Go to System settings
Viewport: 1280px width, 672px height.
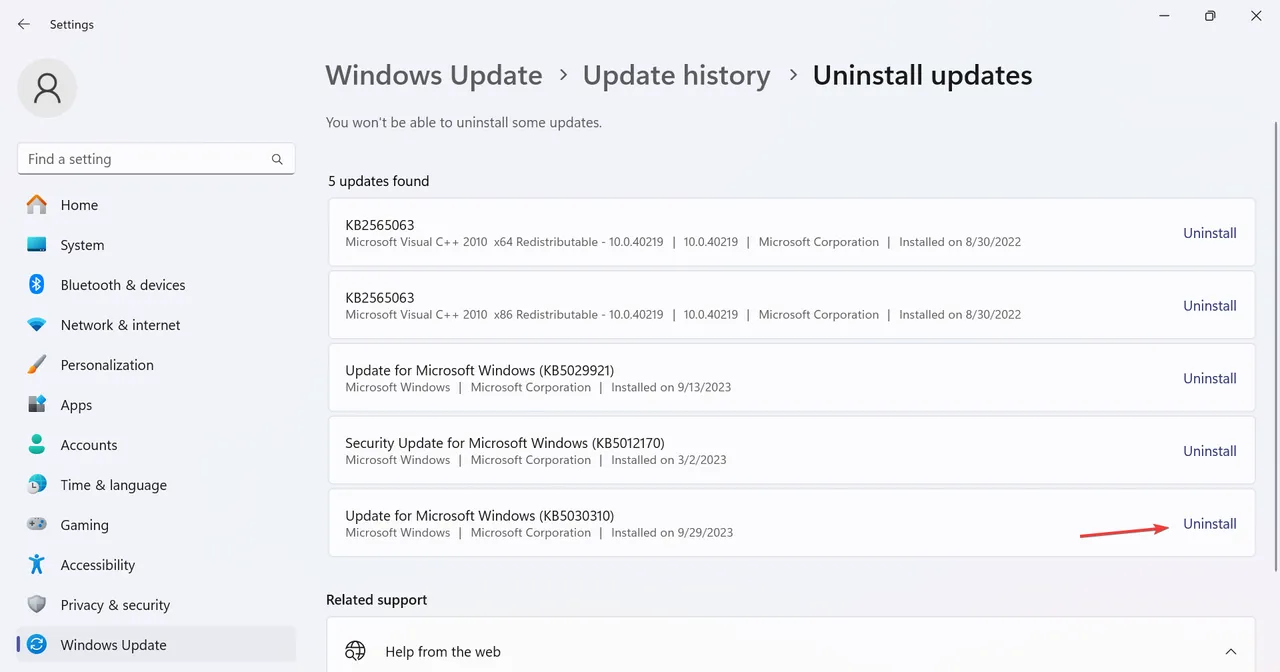(x=156, y=245)
